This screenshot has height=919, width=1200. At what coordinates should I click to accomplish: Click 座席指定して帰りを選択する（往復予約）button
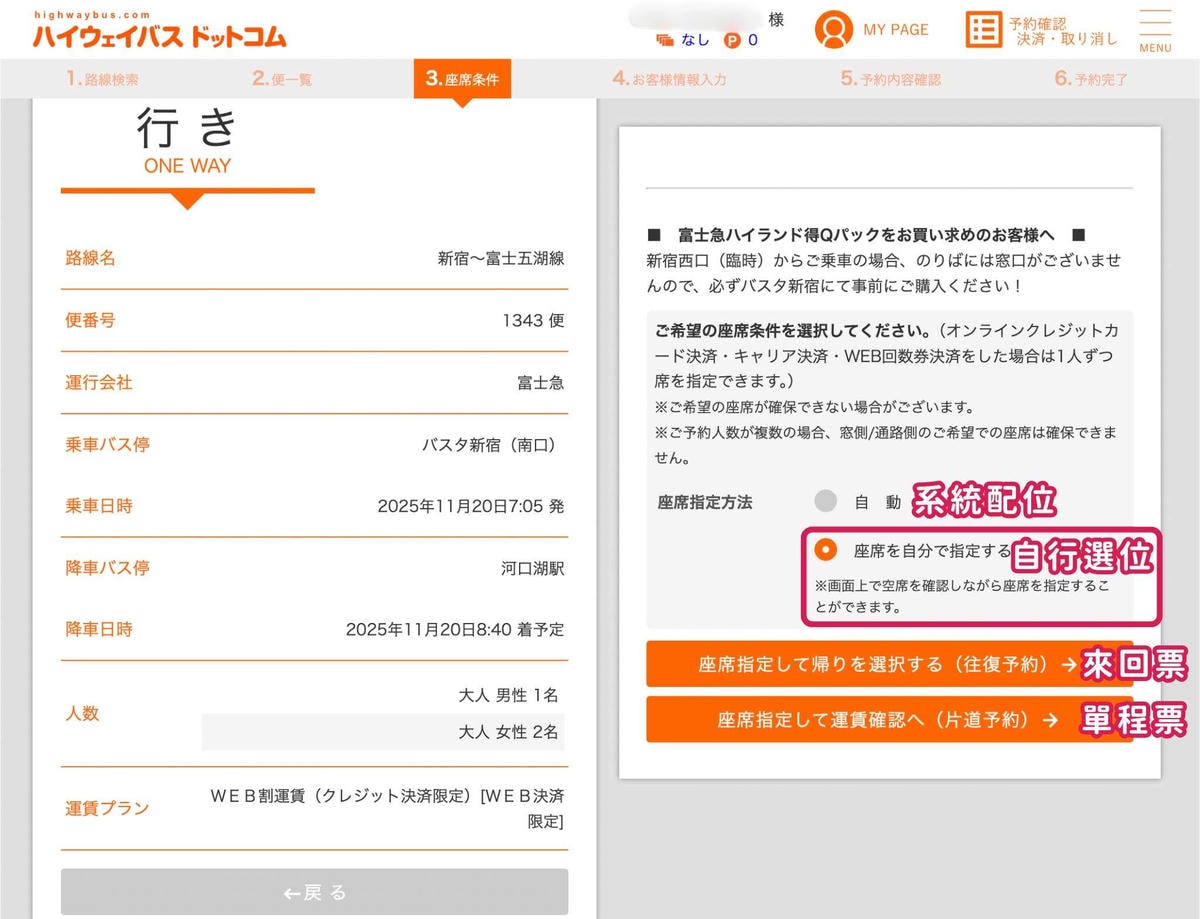889,664
